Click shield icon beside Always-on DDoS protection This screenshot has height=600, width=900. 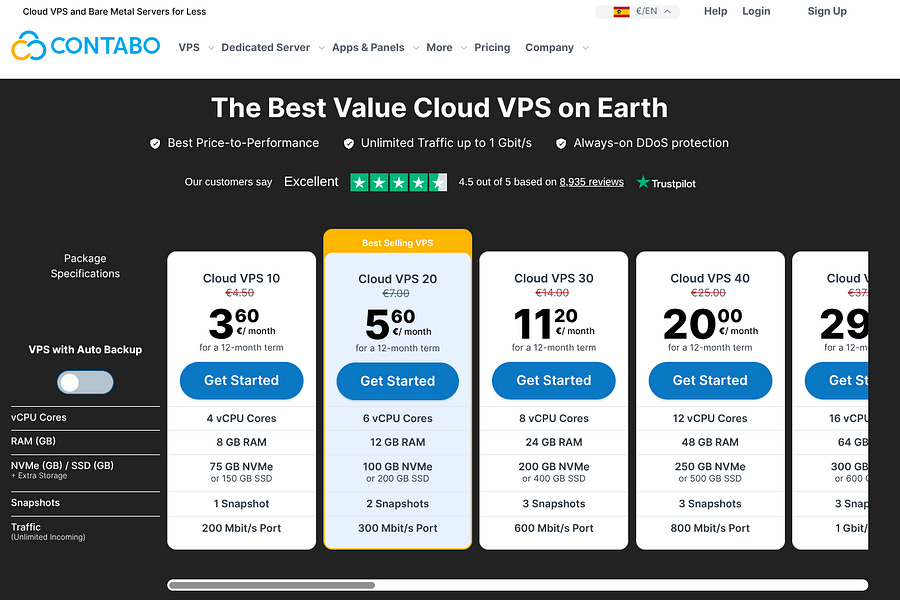[x=561, y=144]
